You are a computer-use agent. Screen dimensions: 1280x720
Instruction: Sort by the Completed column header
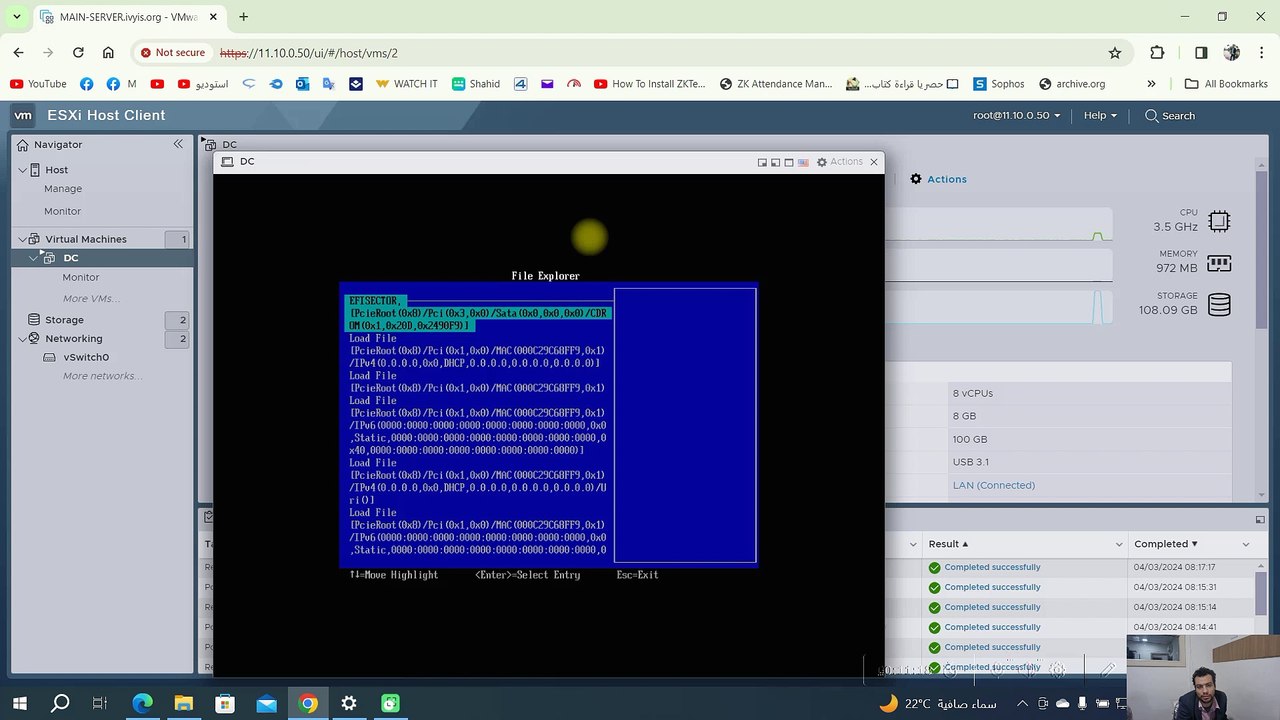click(x=1166, y=544)
